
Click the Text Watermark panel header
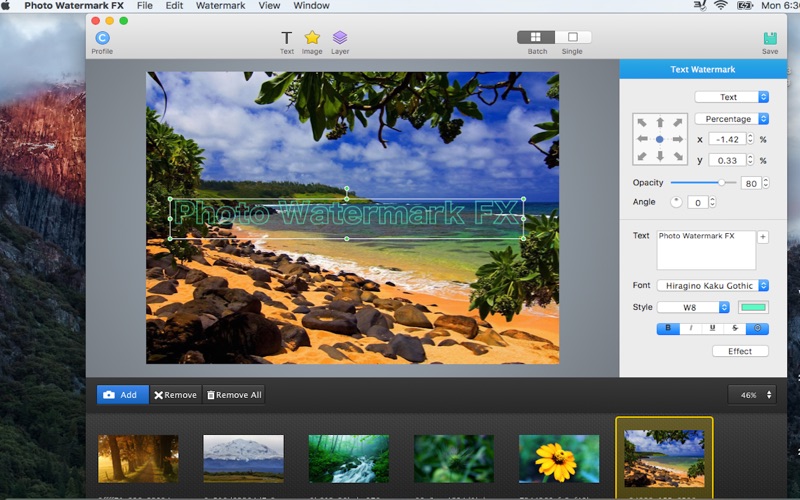pyautogui.click(x=703, y=69)
